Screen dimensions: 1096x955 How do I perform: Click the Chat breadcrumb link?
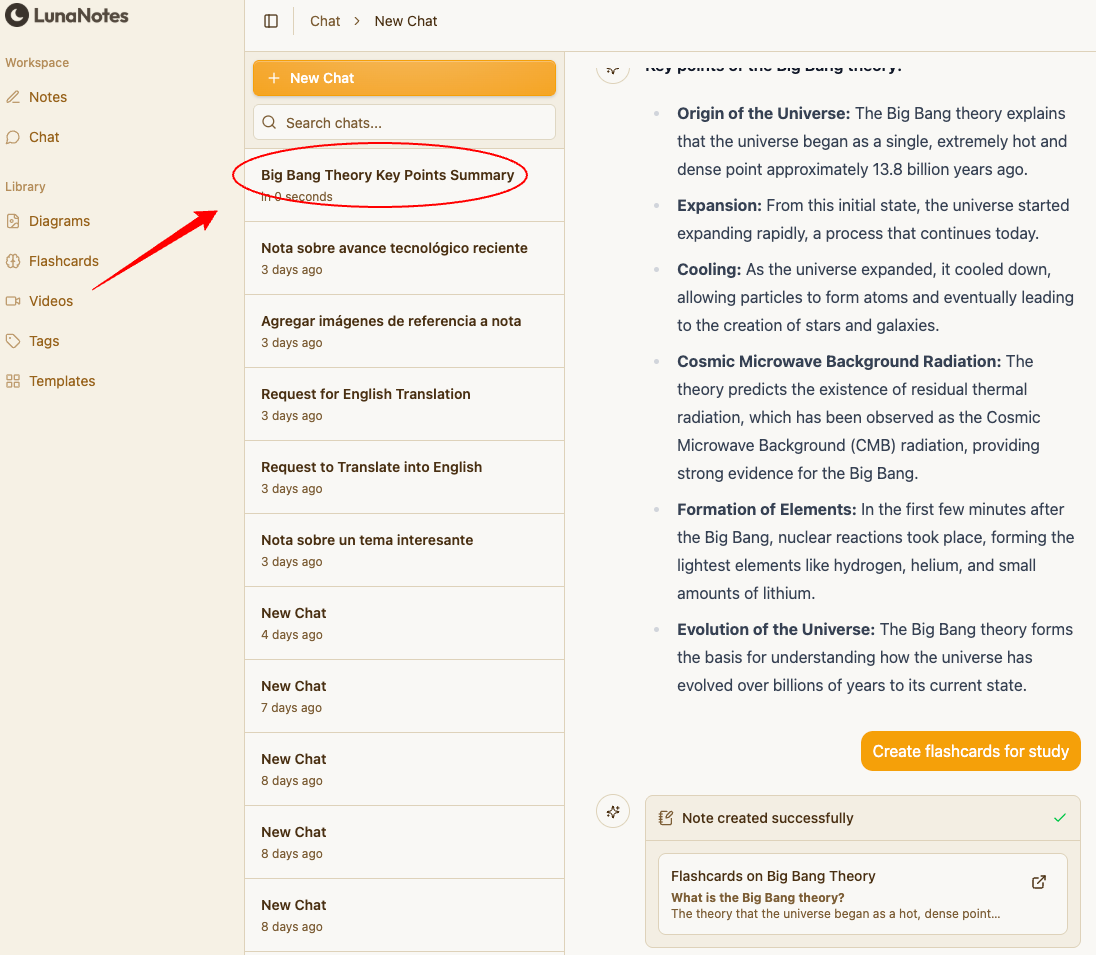325,21
